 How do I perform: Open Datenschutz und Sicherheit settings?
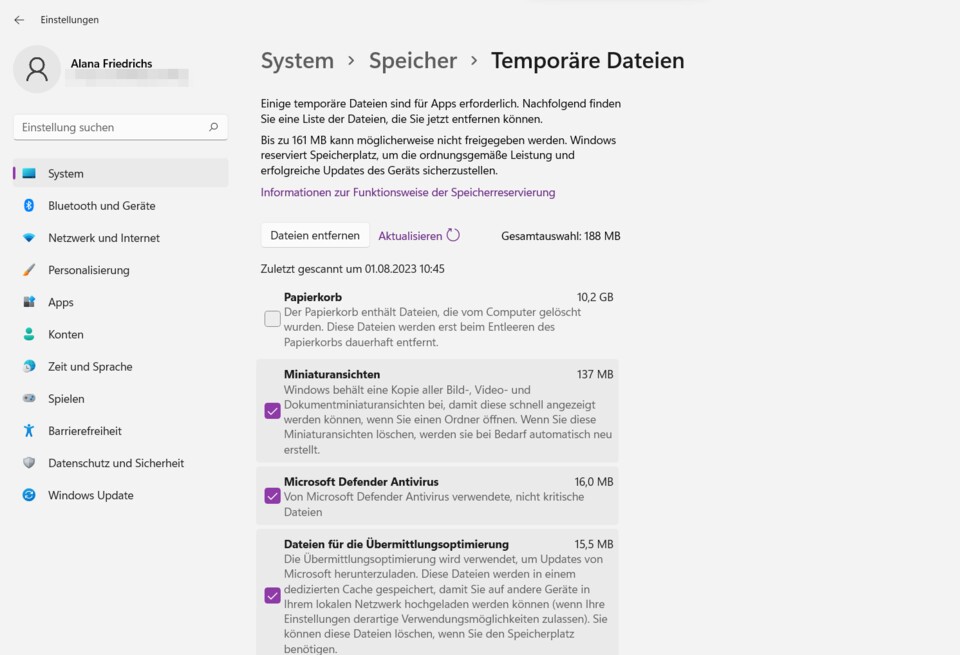point(116,463)
